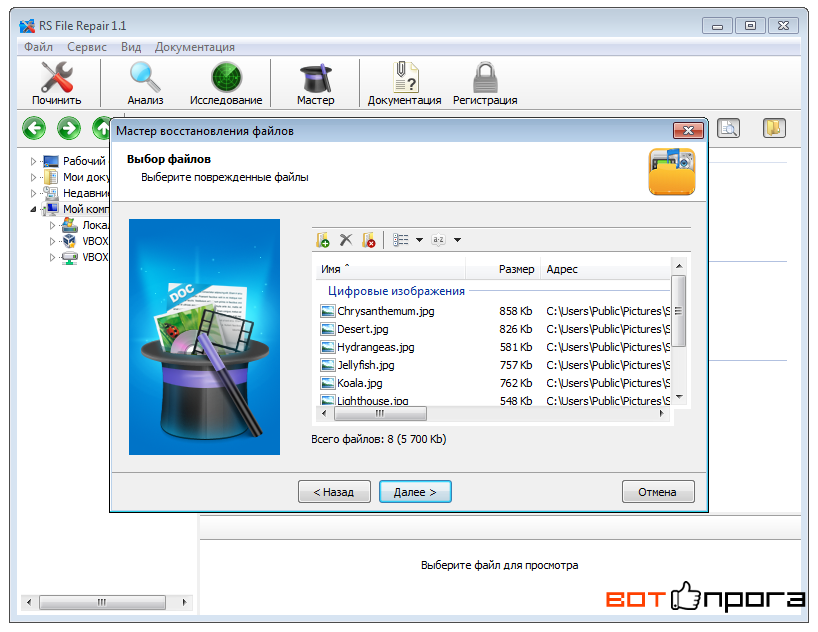The image size is (818, 632).
Task: Sort files by the Имя column header
Action: [x=391, y=269]
